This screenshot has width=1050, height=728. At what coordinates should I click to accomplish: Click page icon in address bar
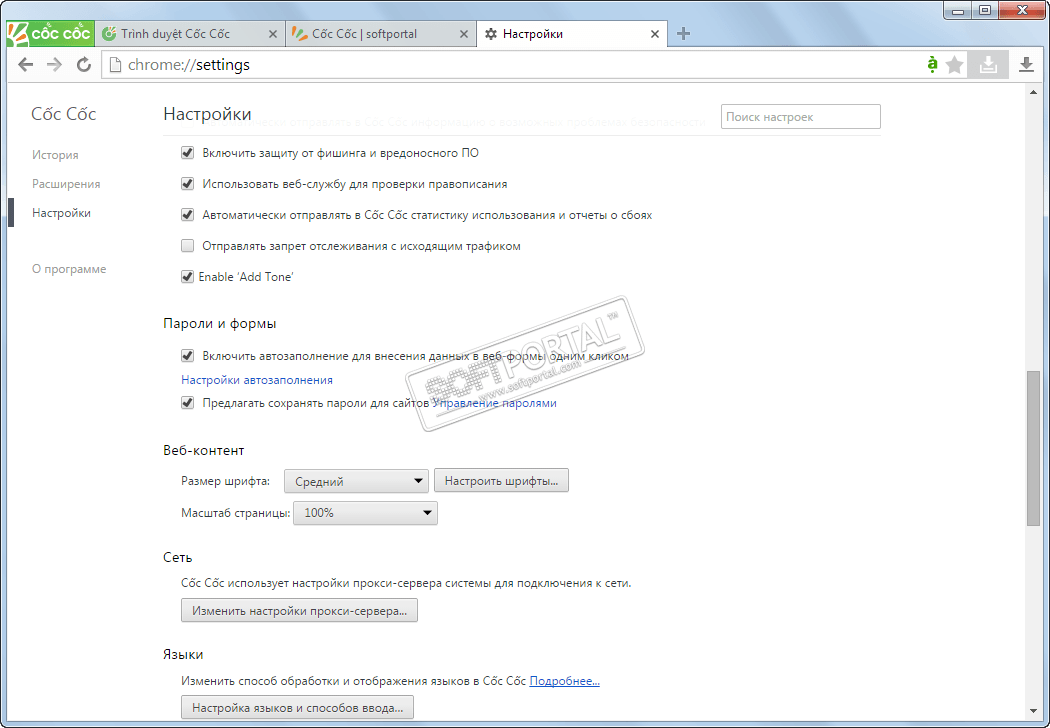[x=115, y=65]
